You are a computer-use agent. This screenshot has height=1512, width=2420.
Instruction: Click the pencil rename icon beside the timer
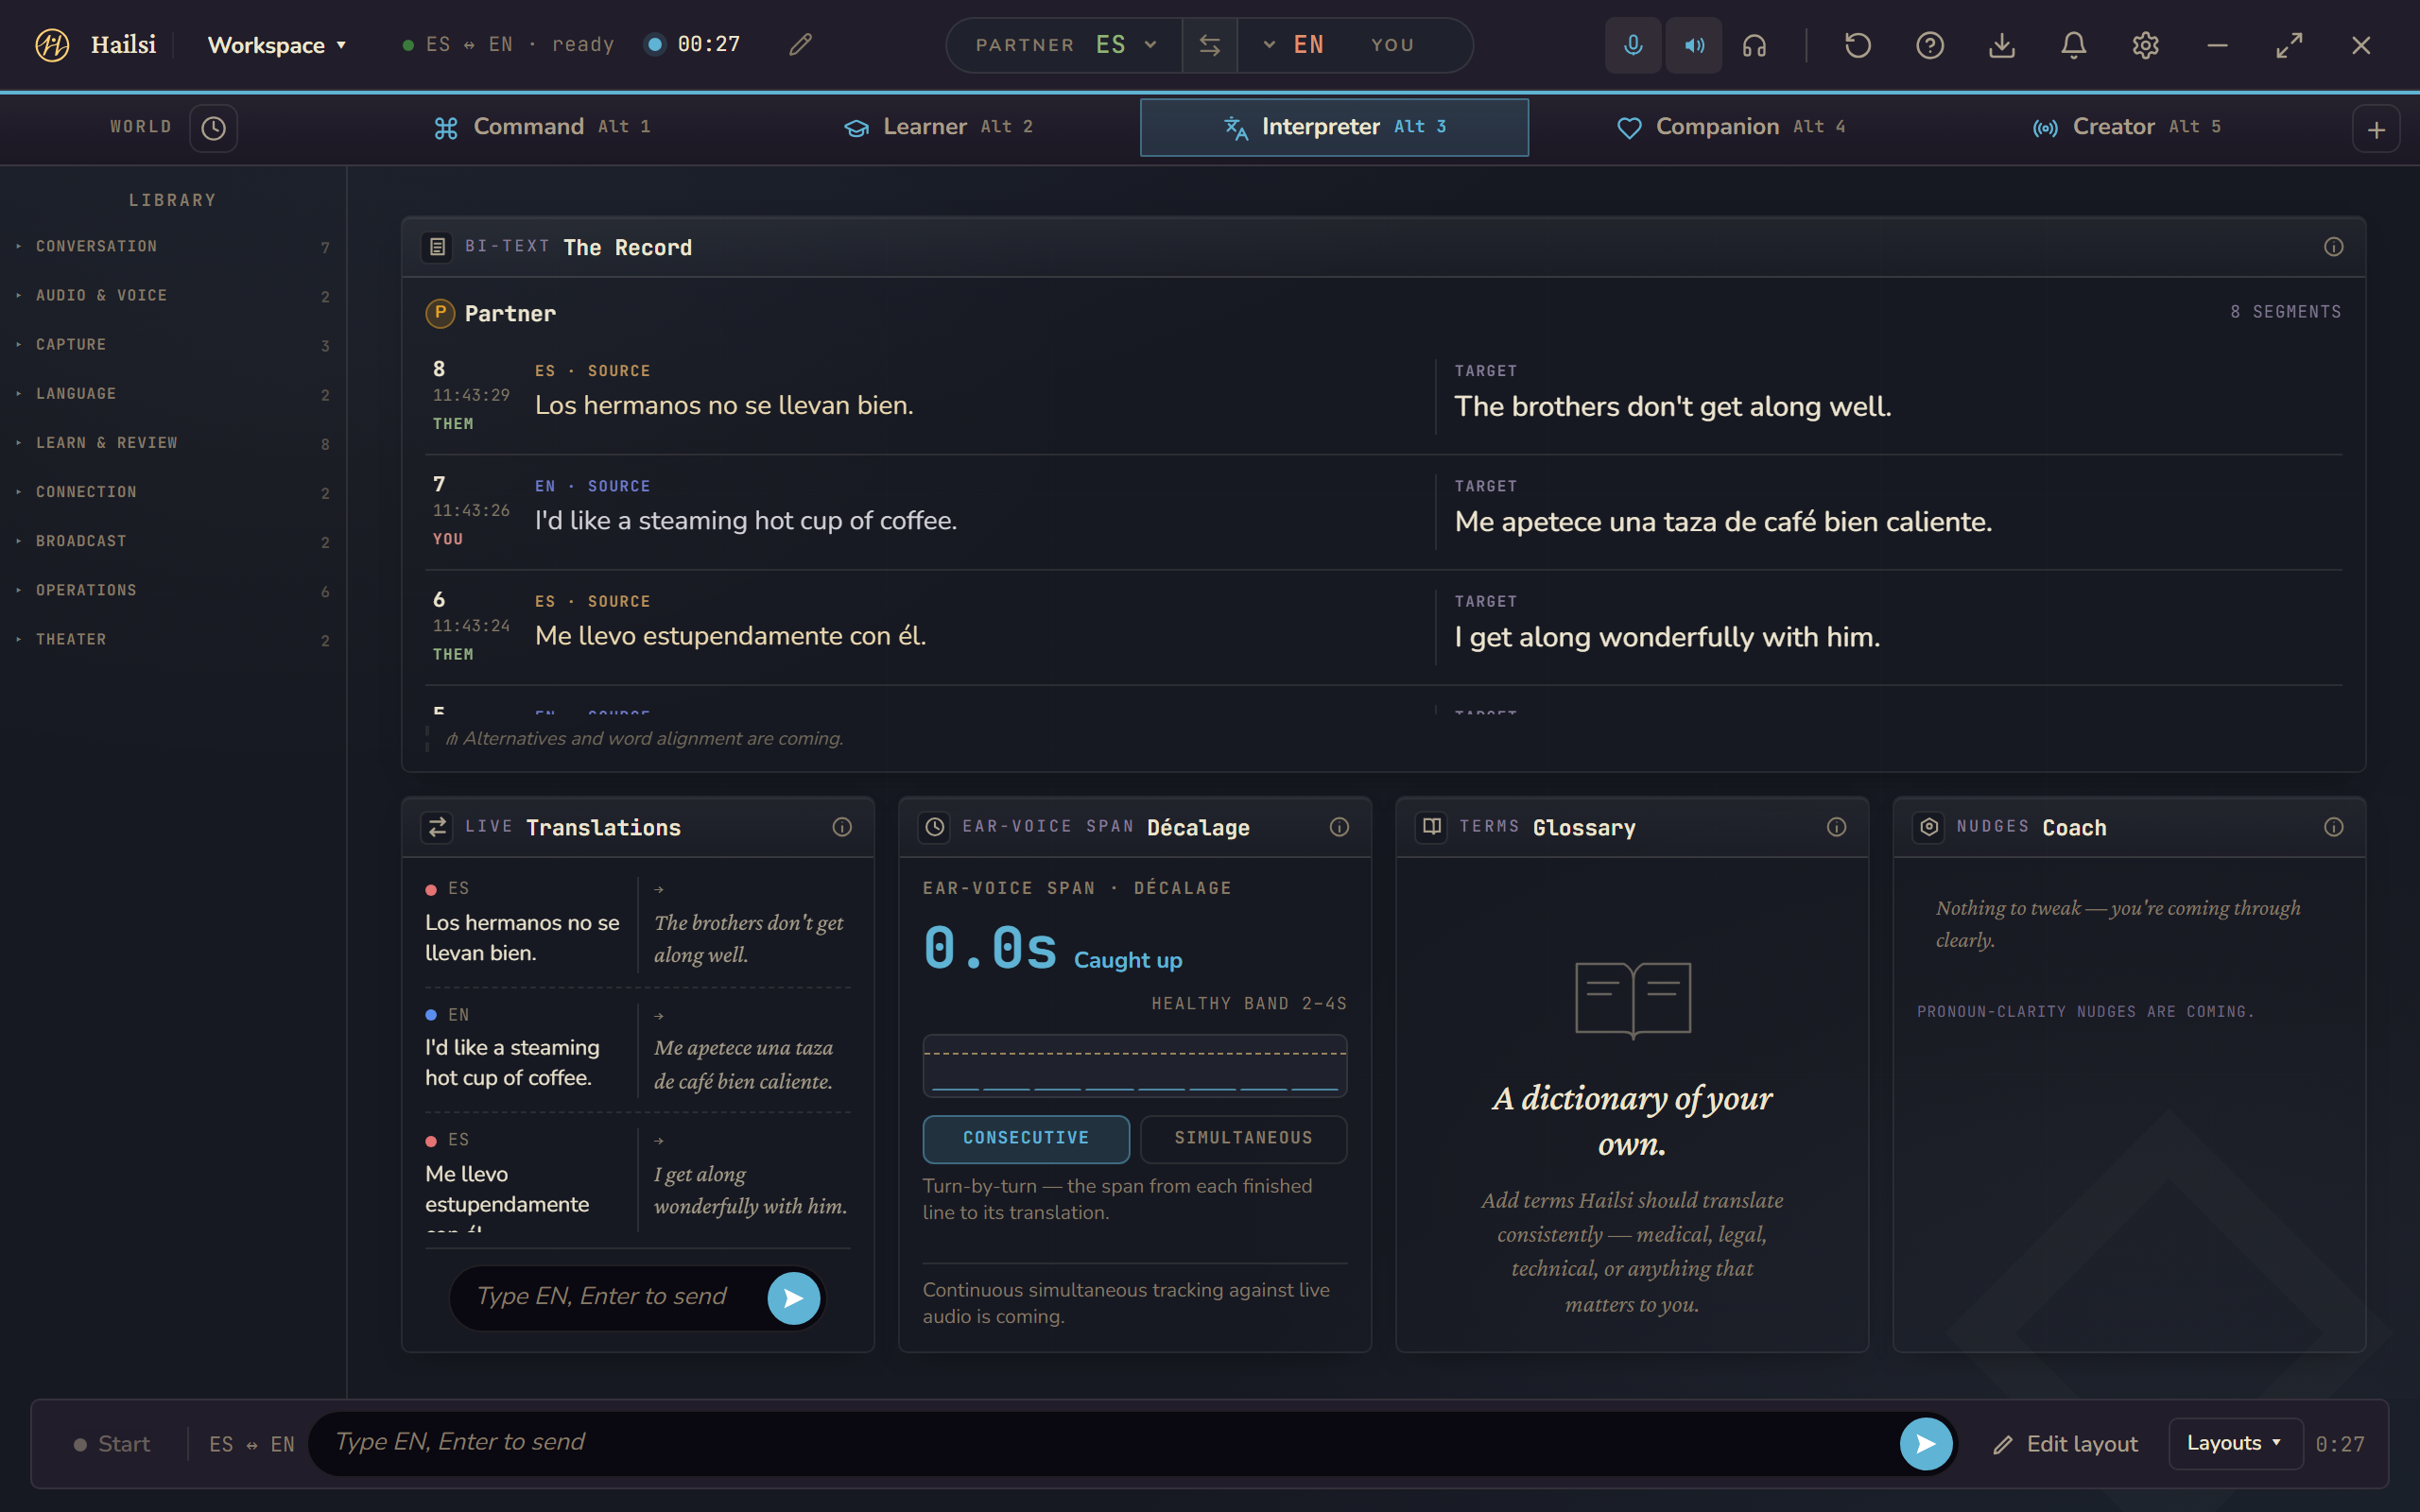(x=800, y=45)
